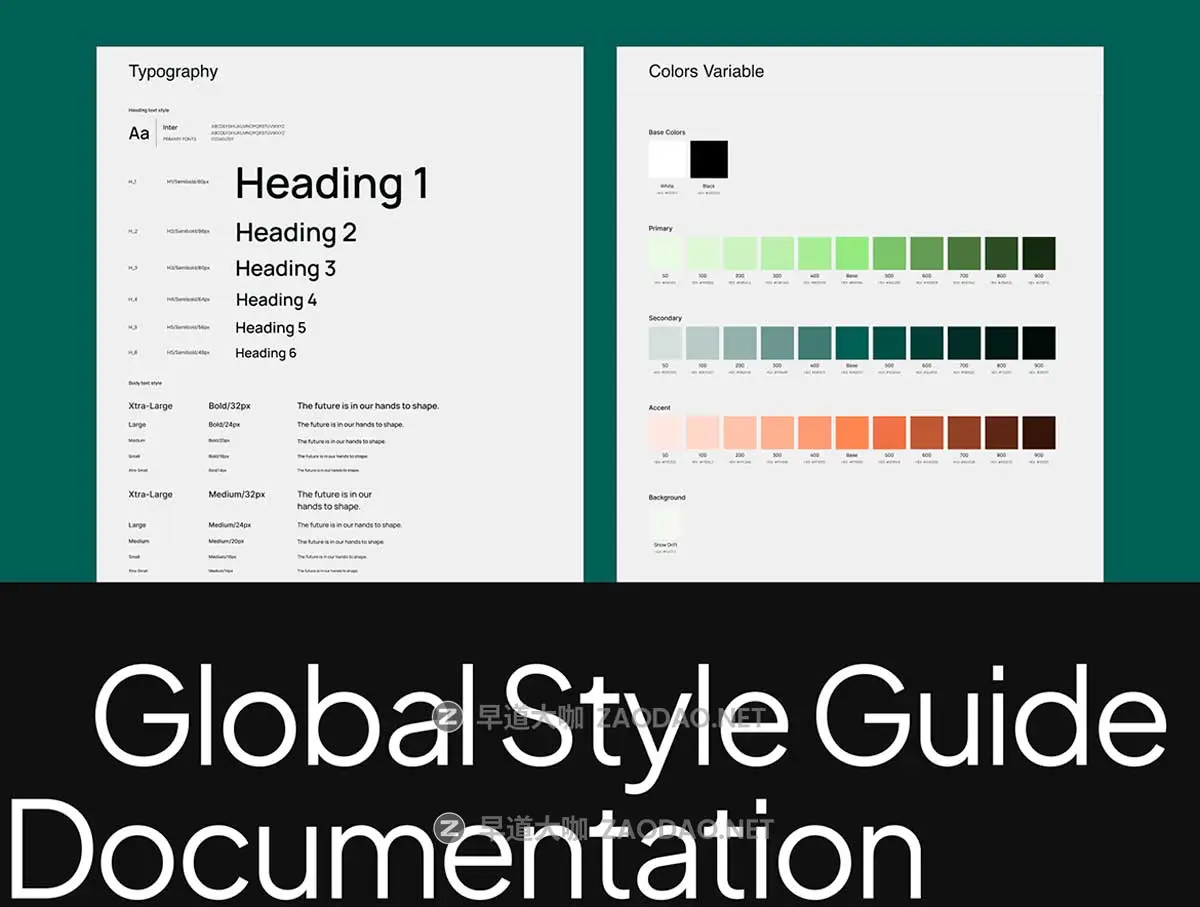
Task: Click the Snow Drift background swatch
Action: [665, 523]
